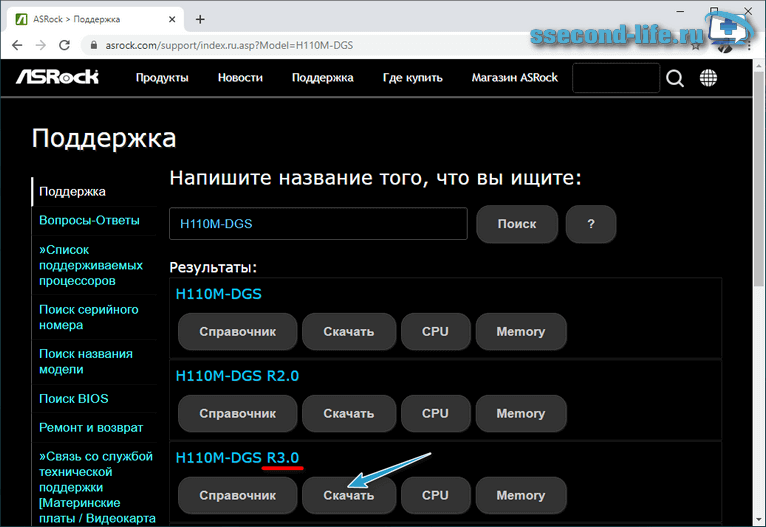Click Memory button for H110M-DGS R3.0
Screen dimensions: 766x527
pos(521,495)
